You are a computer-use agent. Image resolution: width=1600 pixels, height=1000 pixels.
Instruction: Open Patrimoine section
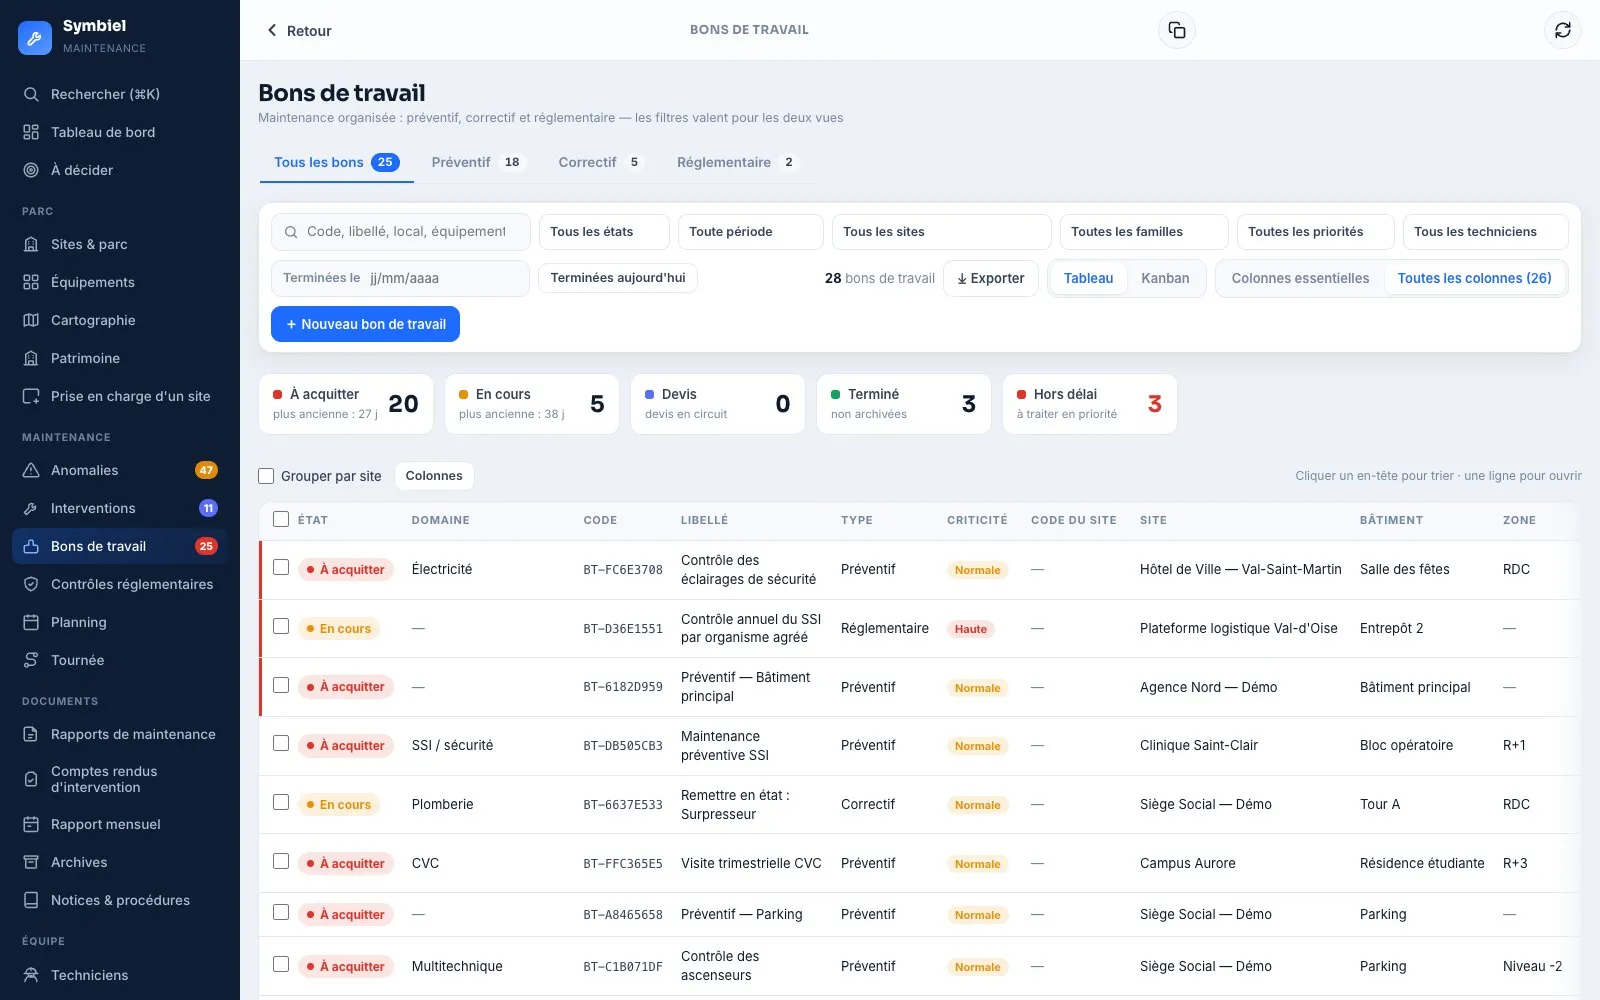pos(120,358)
